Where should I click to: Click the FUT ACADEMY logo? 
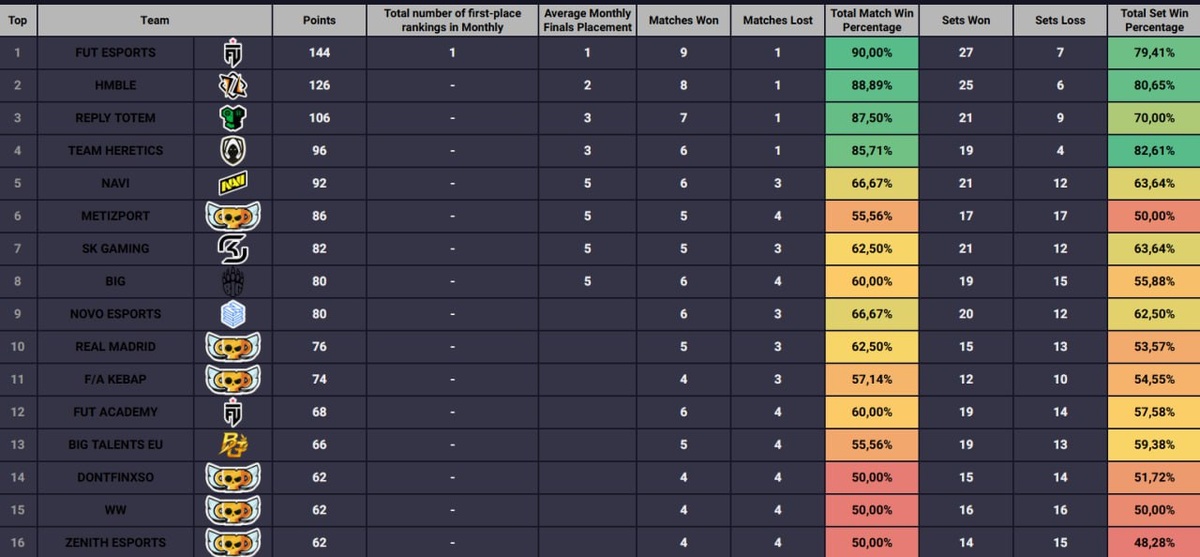(x=232, y=412)
